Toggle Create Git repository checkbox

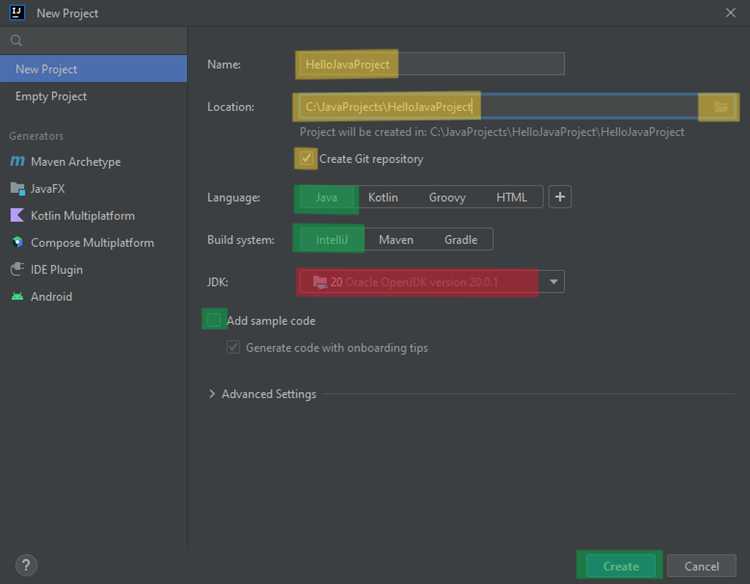coord(306,158)
